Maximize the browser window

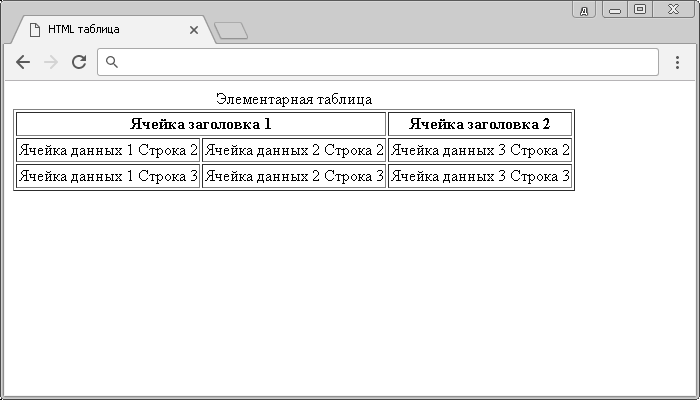pyautogui.click(x=640, y=9)
